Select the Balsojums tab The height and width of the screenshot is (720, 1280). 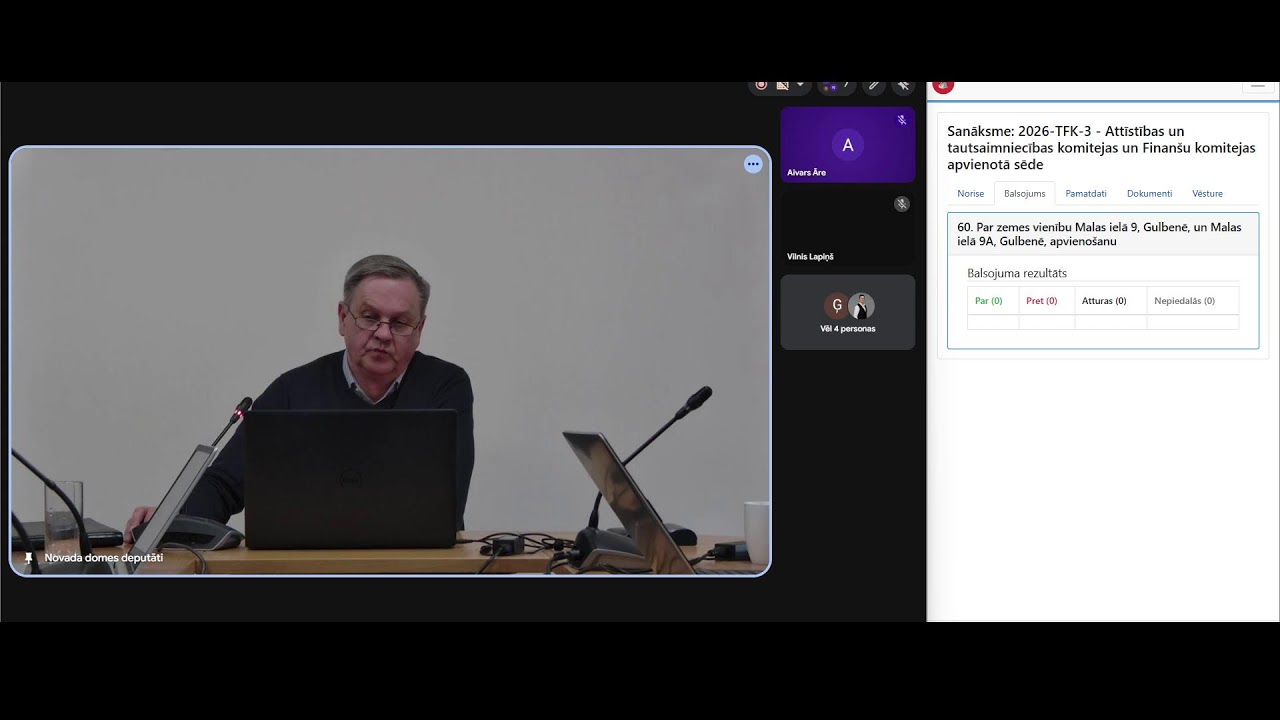pyautogui.click(x=1025, y=193)
